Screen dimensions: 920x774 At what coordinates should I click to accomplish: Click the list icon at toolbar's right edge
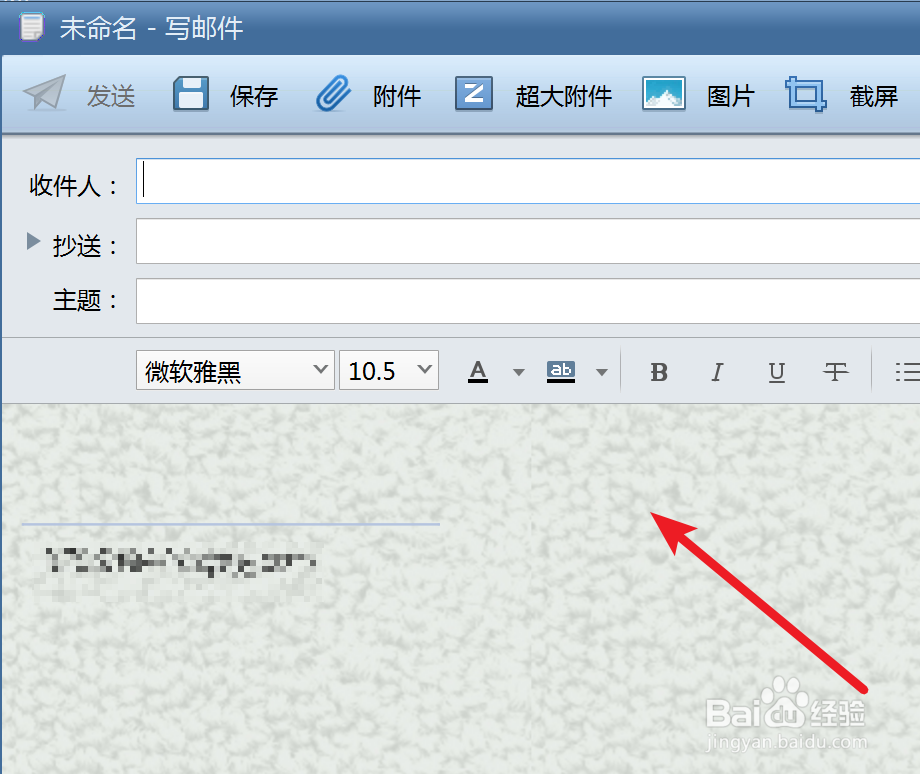pyautogui.click(x=908, y=371)
